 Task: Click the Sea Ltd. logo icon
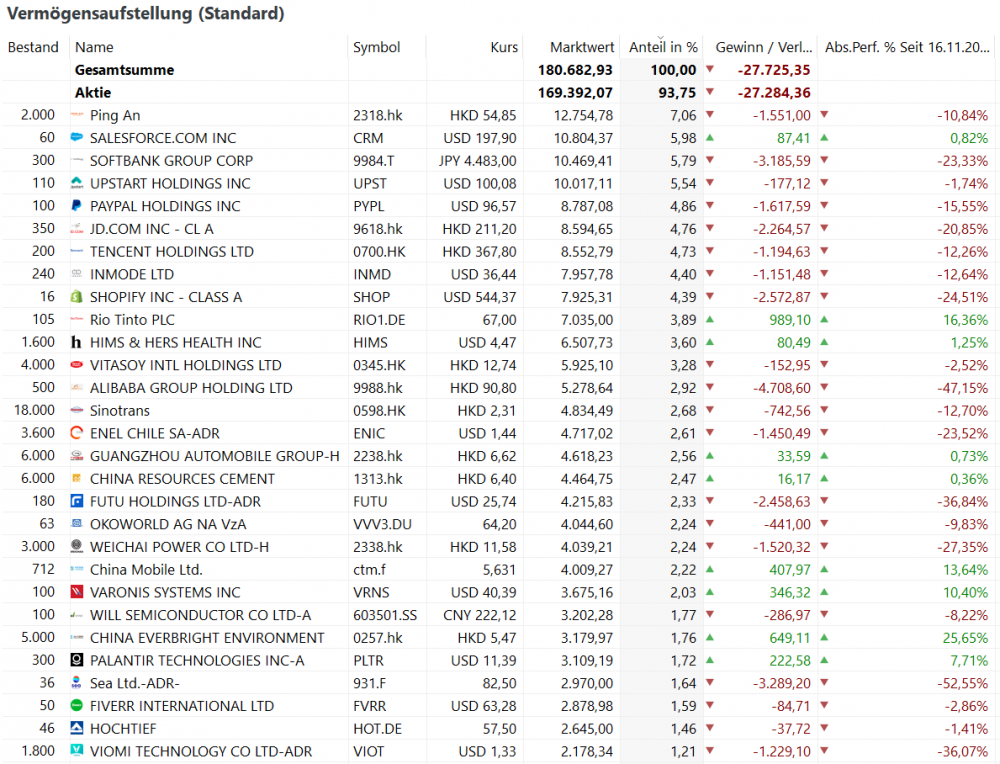[77, 684]
